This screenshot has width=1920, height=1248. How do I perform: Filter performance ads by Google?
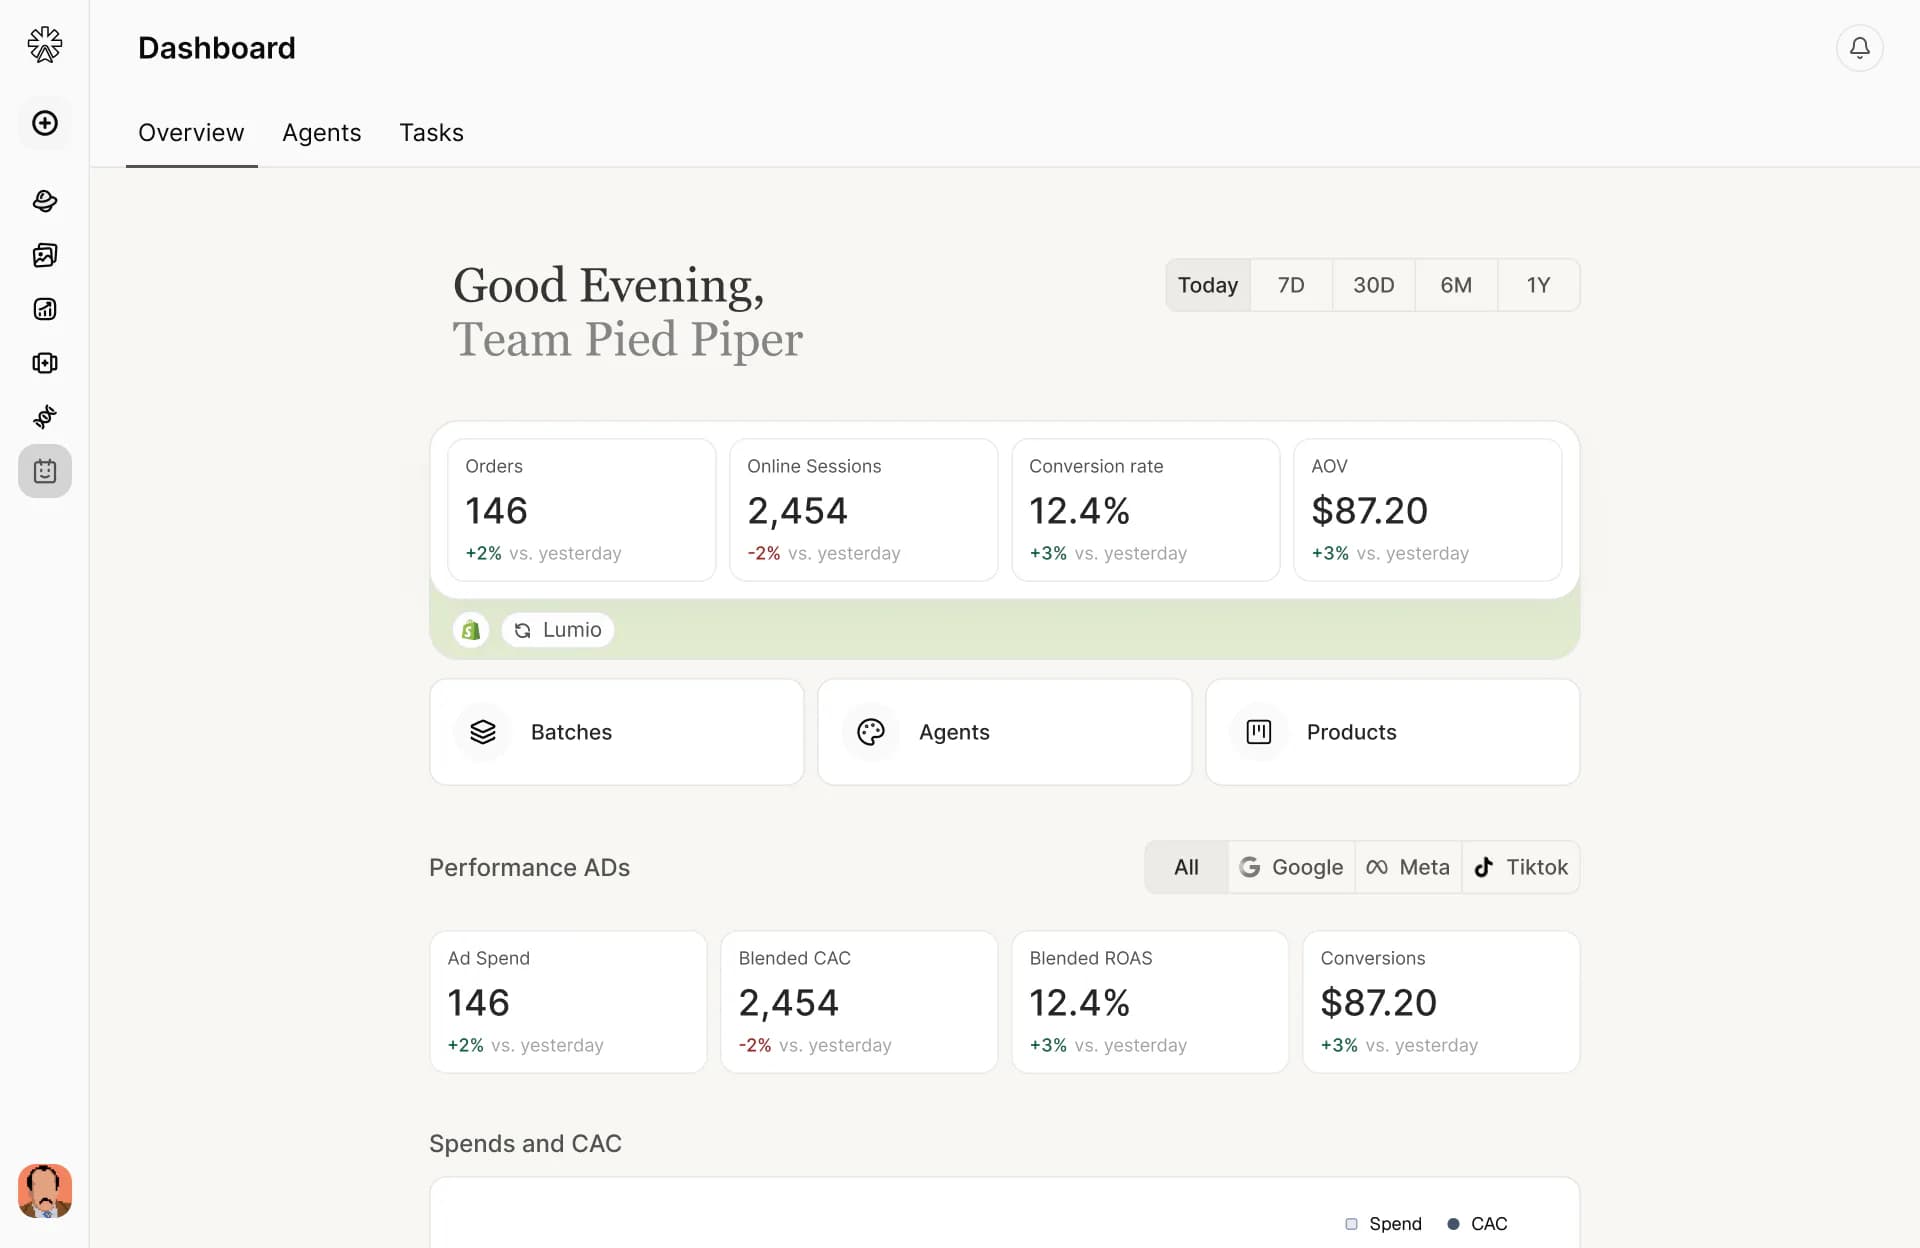(x=1291, y=867)
